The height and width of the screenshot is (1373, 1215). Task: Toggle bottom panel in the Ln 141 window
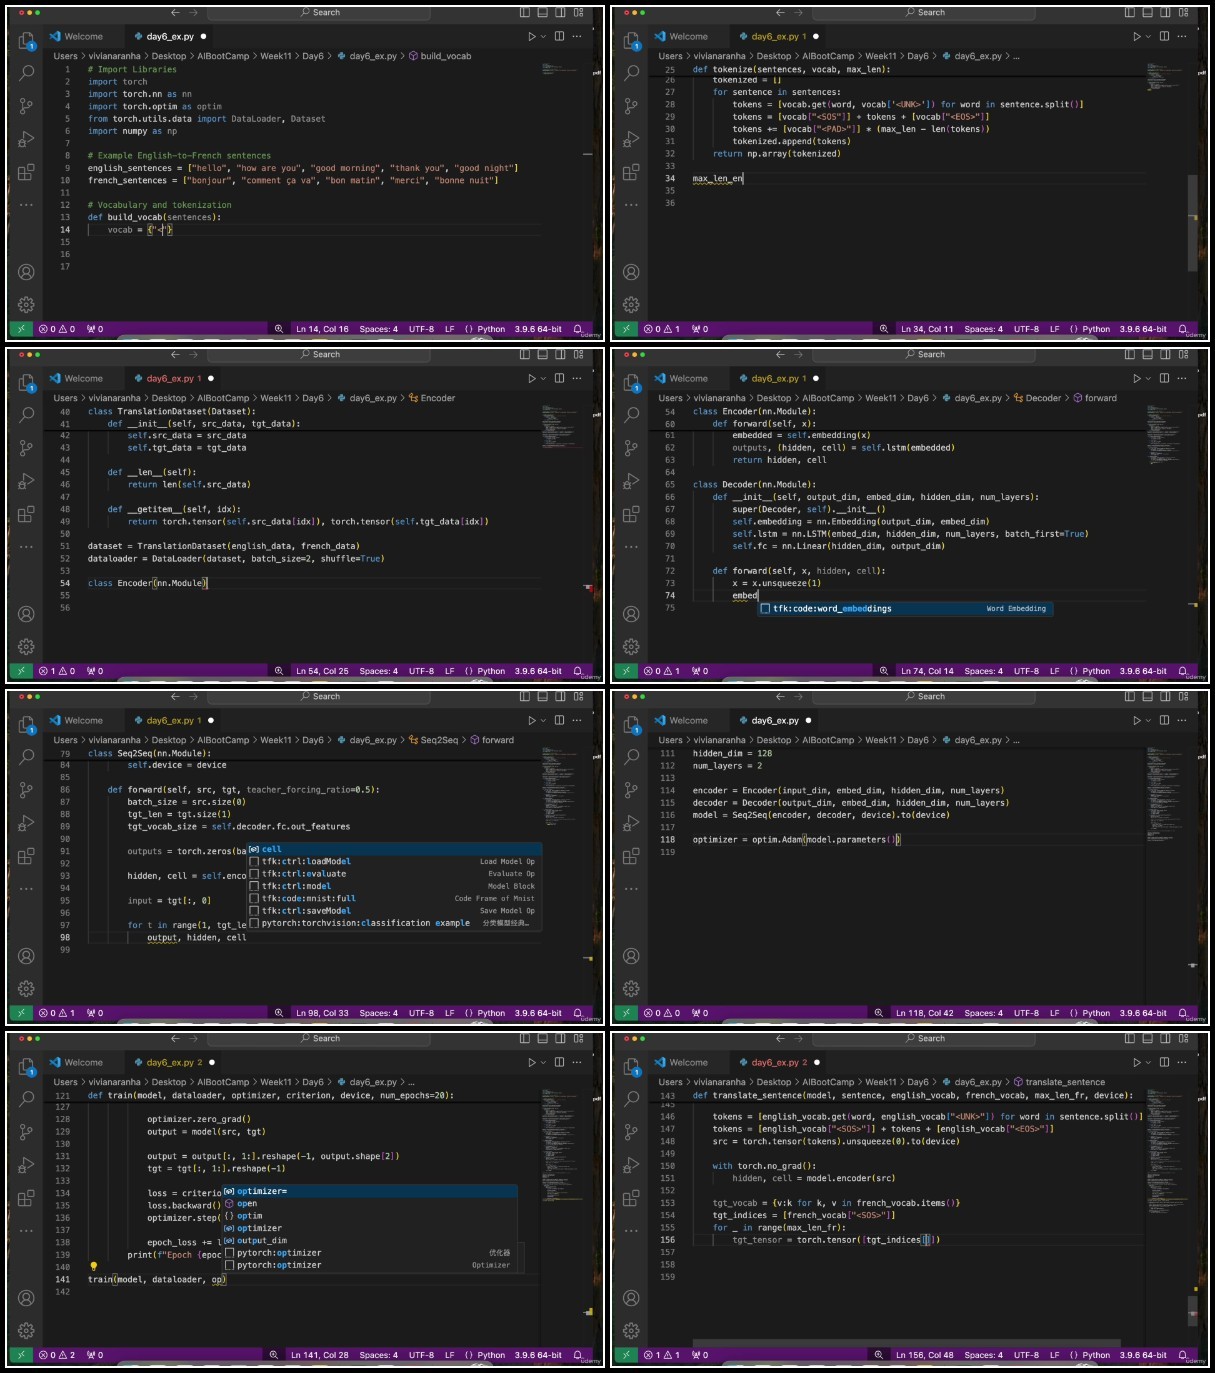click(x=543, y=1039)
